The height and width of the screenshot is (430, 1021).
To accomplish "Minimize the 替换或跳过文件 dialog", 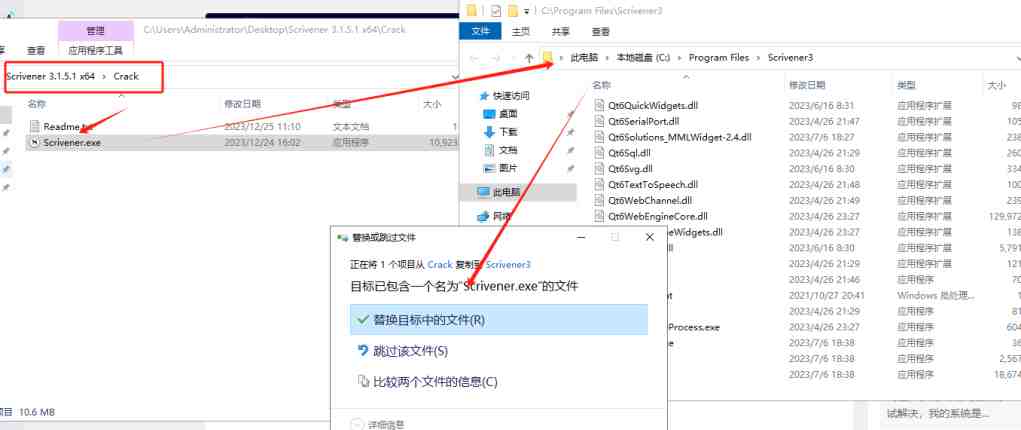I will click(x=581, y=237).
